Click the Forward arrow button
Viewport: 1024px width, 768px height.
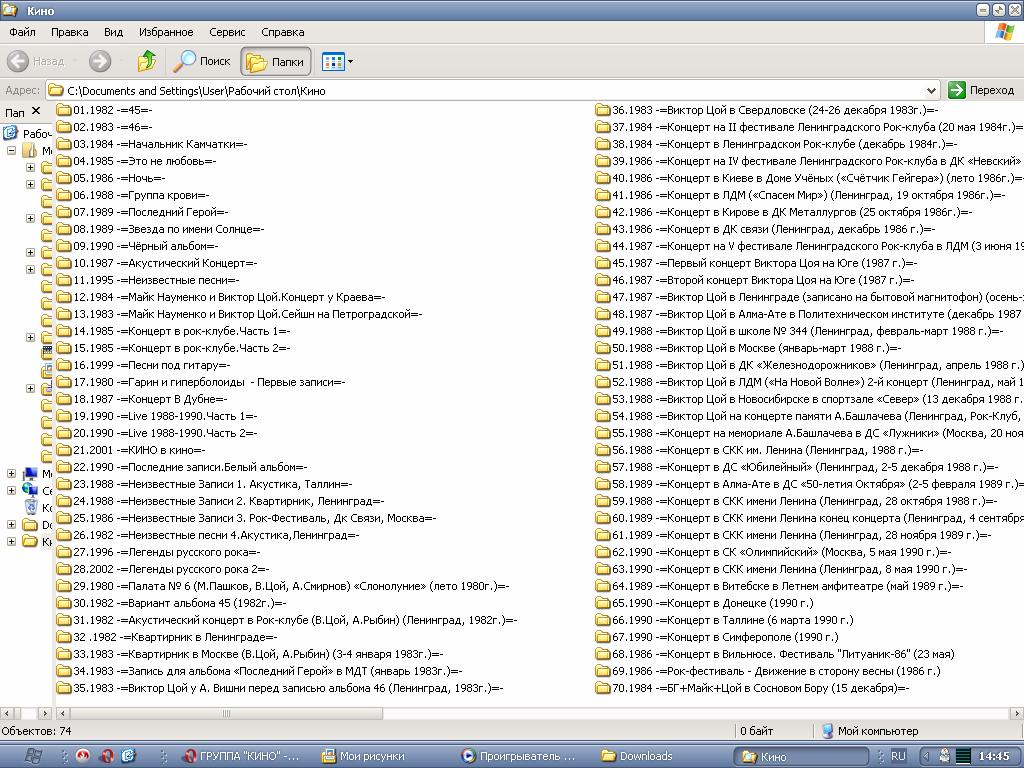(100, 62)
